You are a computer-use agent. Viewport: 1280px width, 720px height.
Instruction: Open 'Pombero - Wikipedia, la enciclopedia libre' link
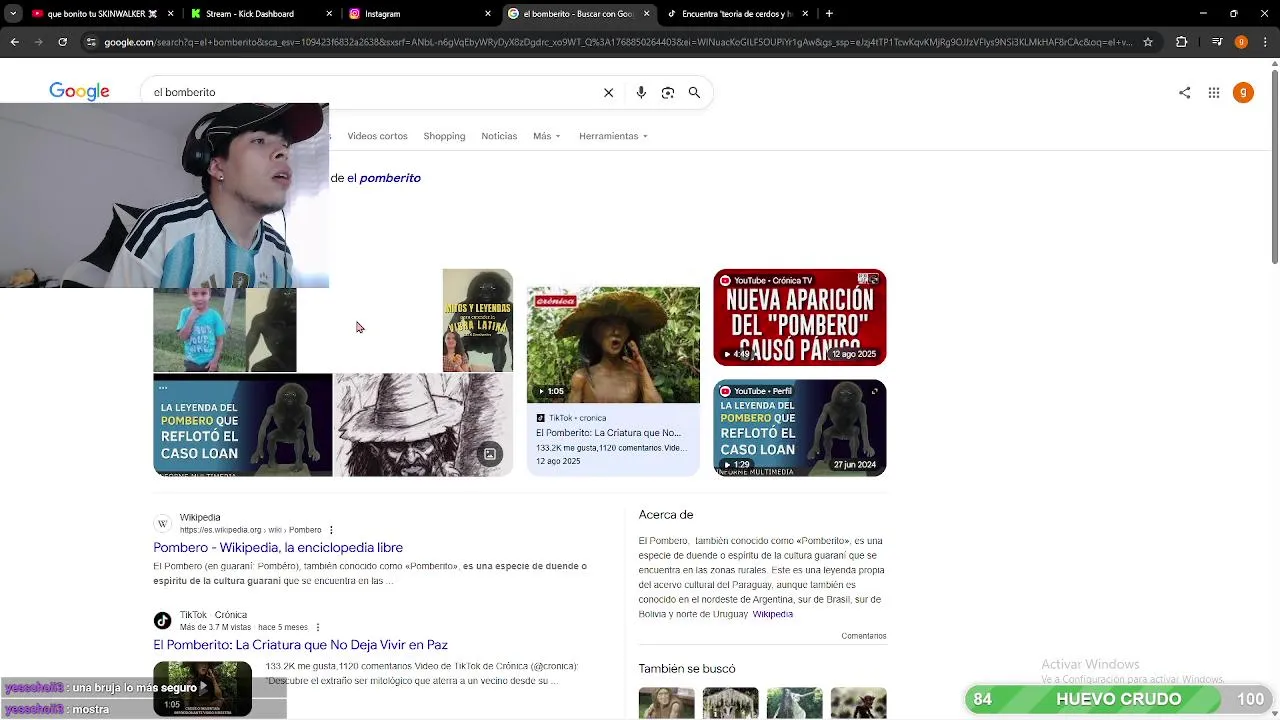tap(278, 547)
